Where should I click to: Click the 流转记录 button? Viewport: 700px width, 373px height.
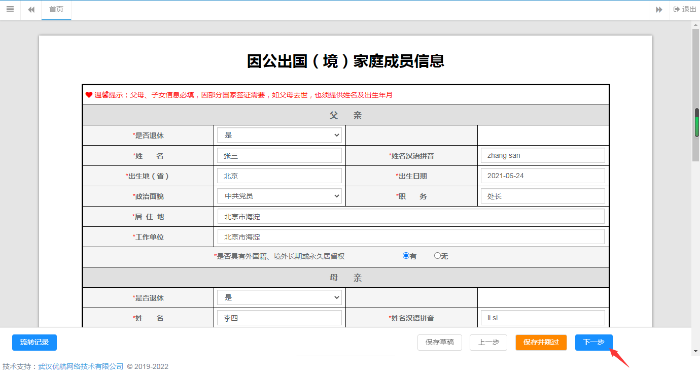point(34,342)
